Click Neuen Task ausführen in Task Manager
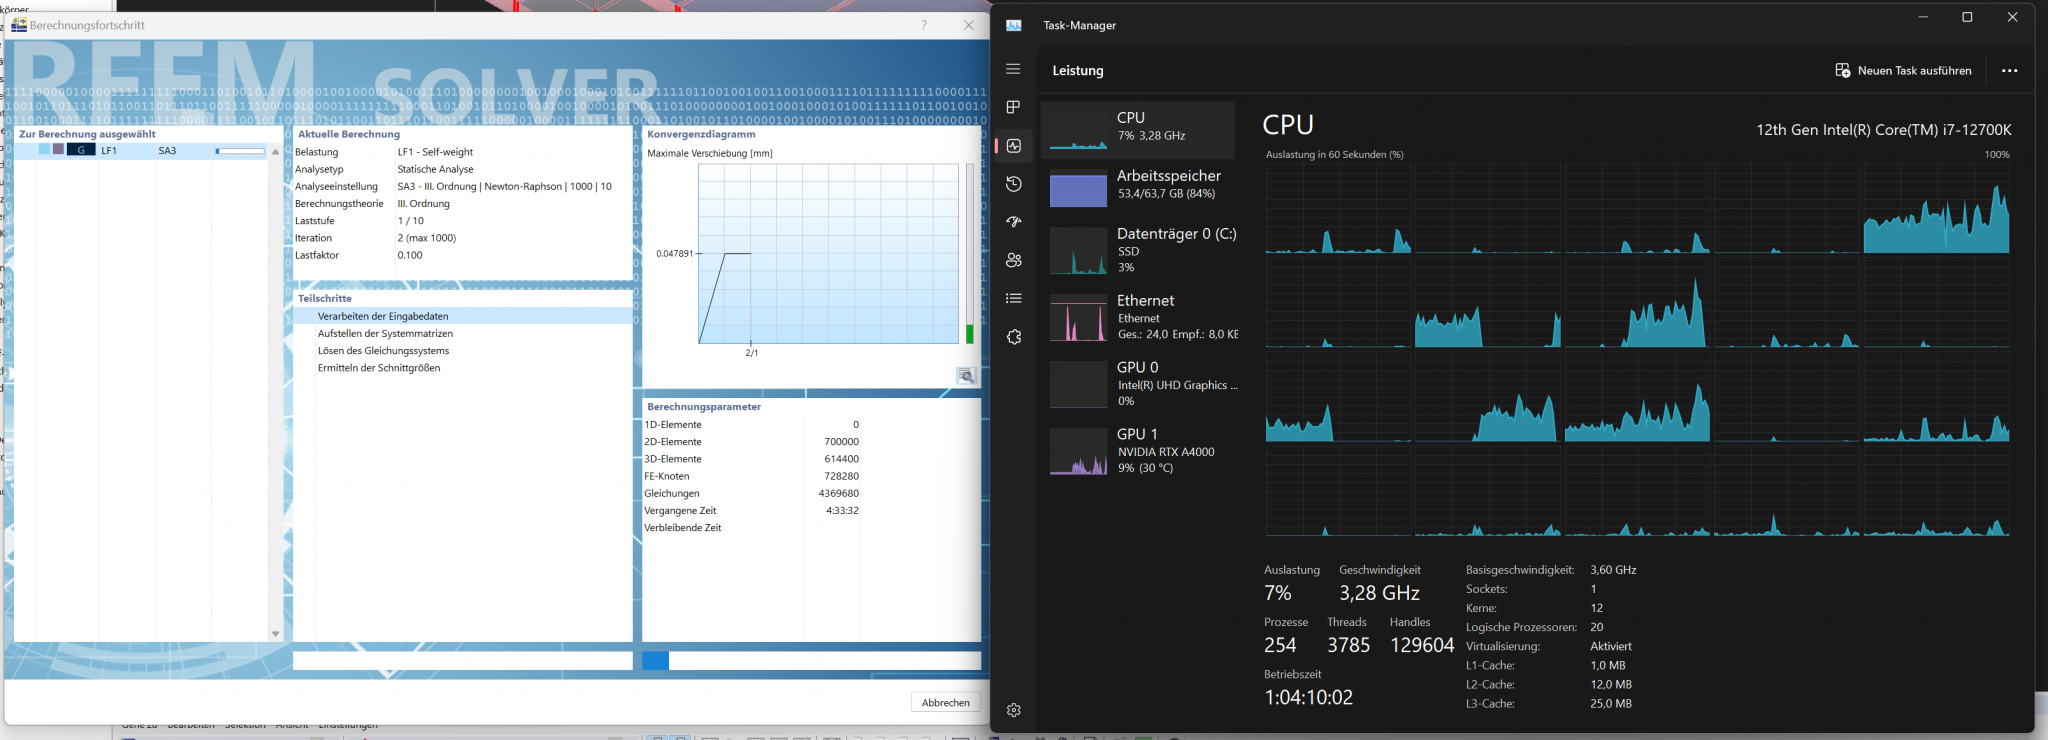2048x740 pixels. tap(1903, 71)
